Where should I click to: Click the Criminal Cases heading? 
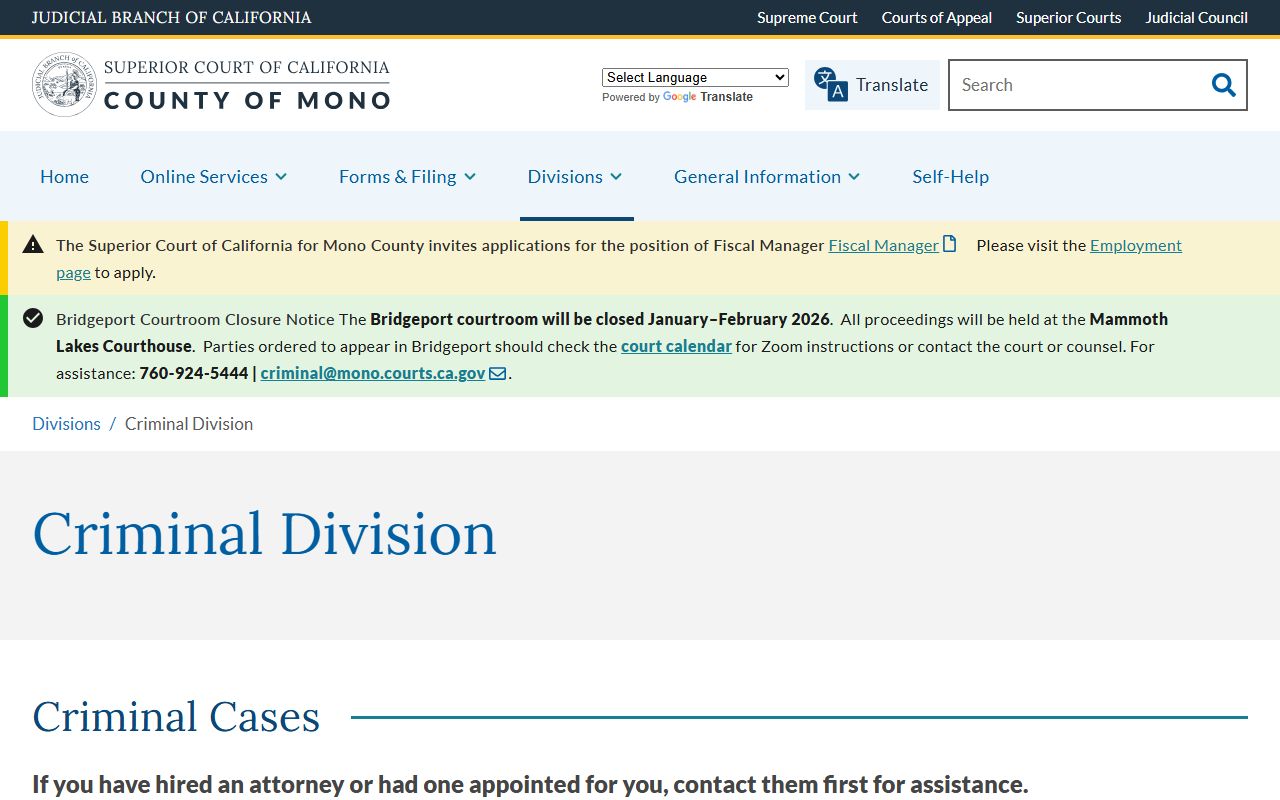point(176,717)
